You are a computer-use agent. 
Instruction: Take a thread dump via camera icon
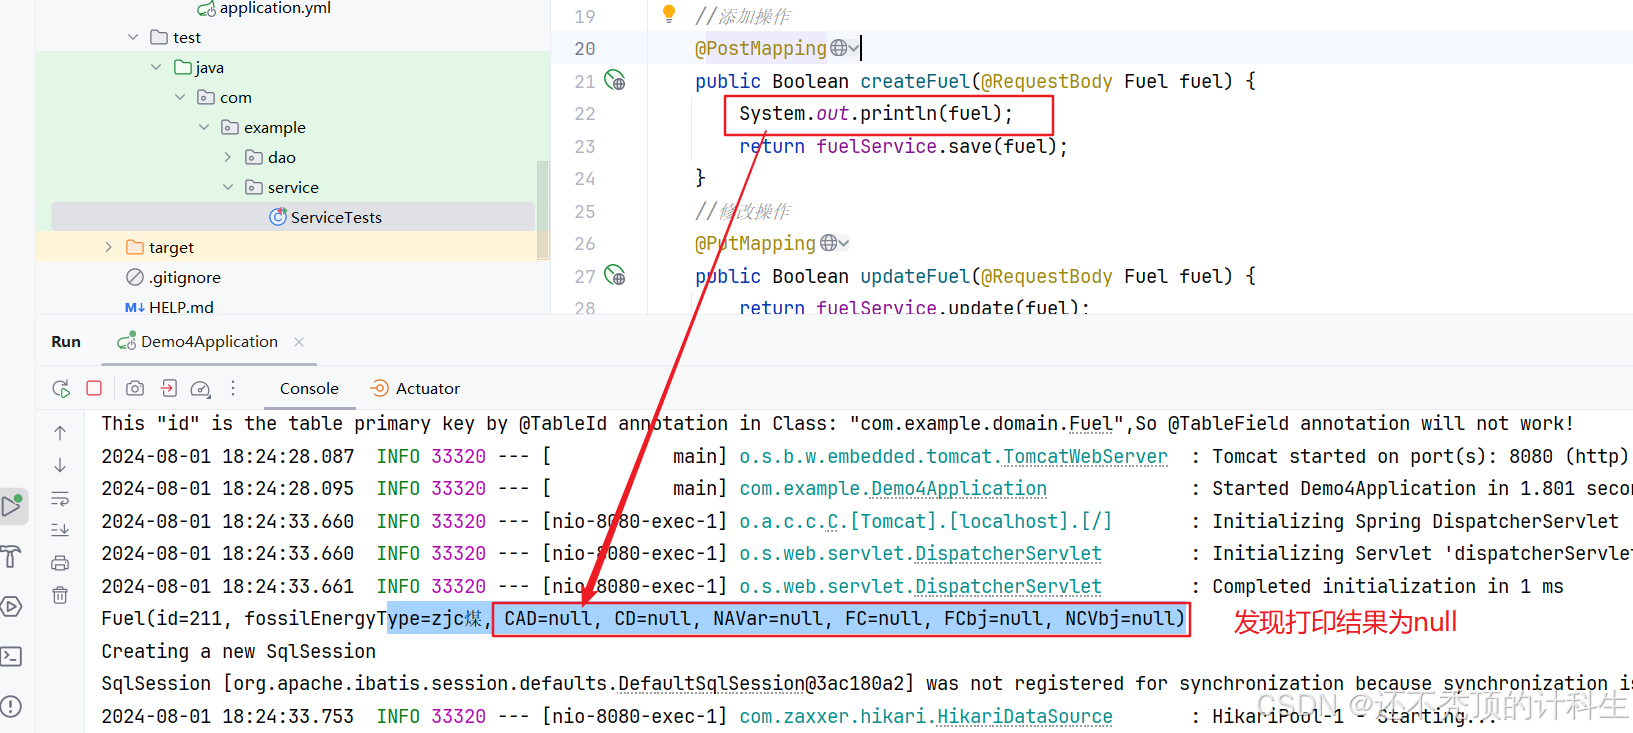pos(135,388)
